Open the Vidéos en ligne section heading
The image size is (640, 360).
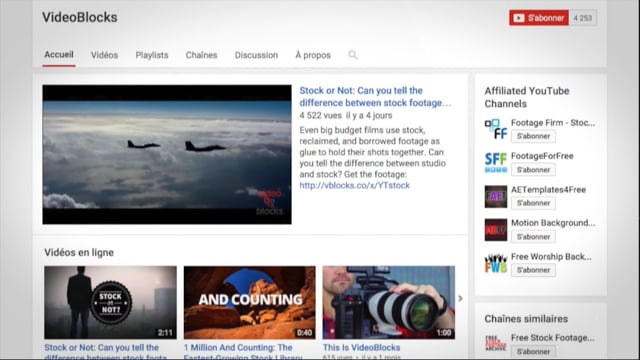[79, 253]
